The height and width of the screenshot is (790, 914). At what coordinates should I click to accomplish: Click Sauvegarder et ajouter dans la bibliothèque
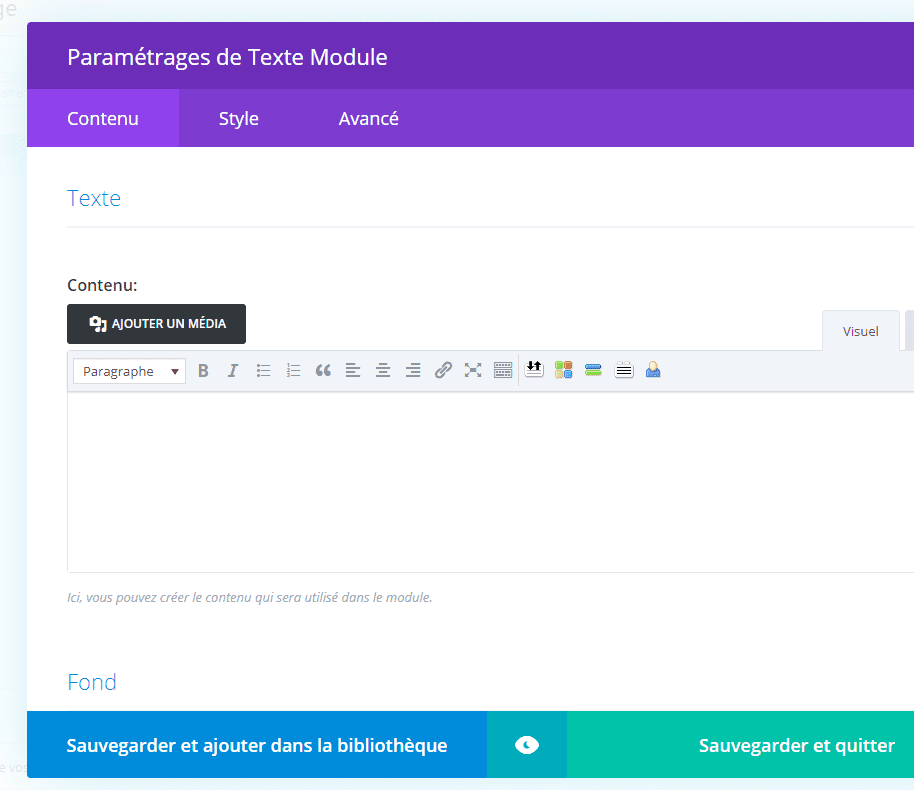point(256,745)
